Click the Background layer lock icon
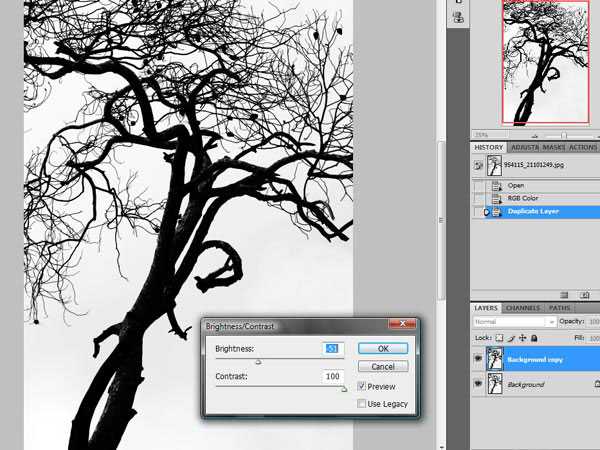 (597, 383)
